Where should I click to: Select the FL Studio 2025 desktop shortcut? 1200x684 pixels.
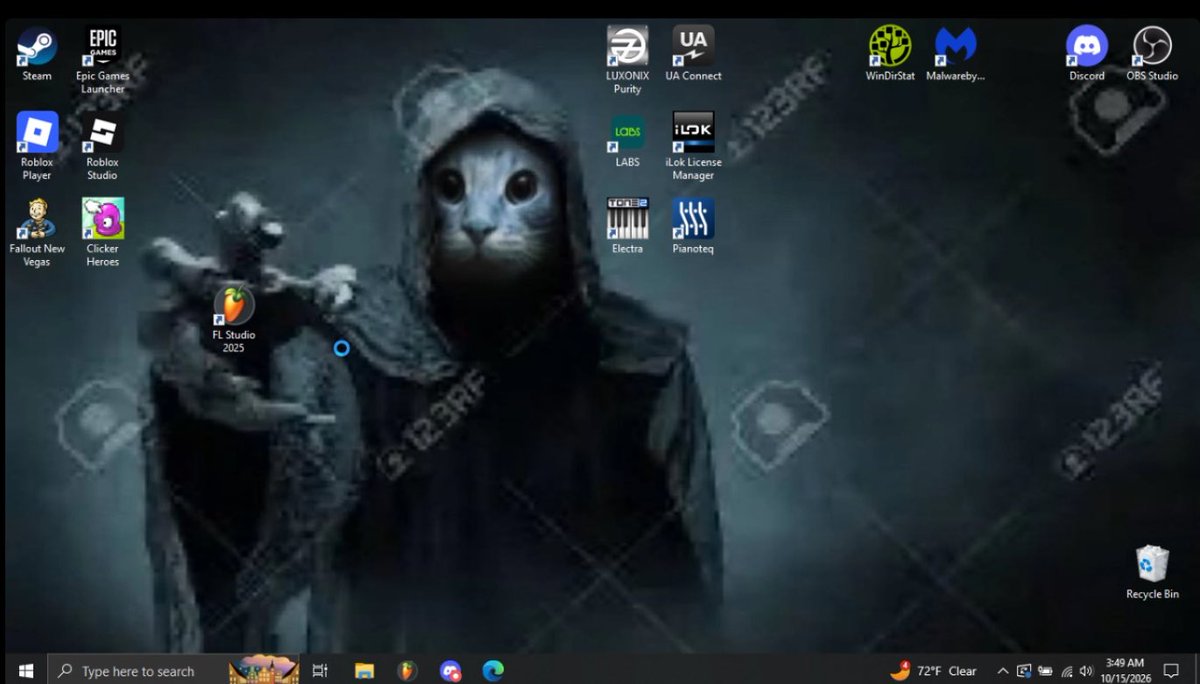(233, 319)
